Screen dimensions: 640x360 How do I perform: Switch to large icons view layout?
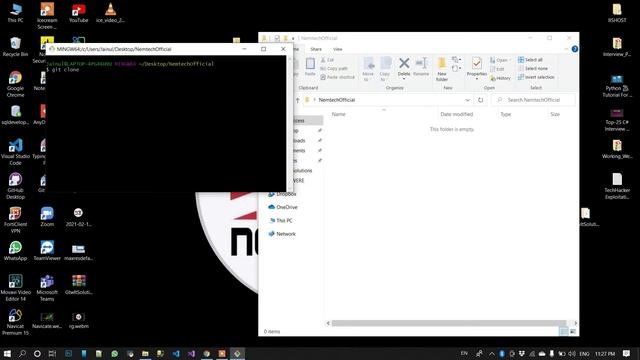coord(573,331)
